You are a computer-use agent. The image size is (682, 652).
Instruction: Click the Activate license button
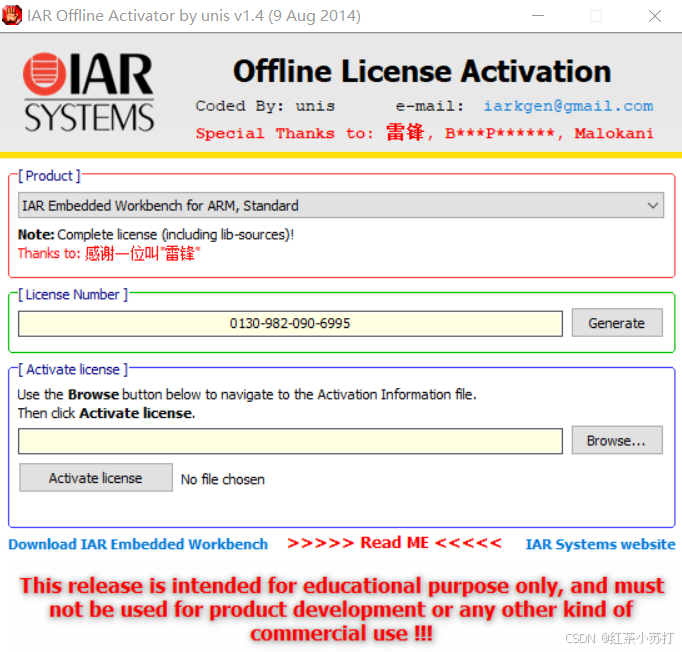96,478
